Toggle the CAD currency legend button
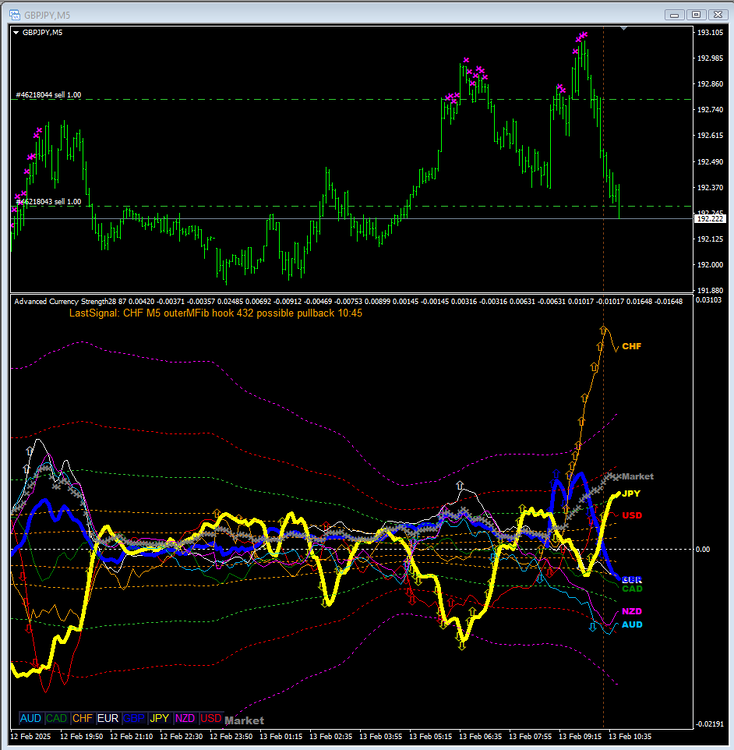This screenshot has width=734, height=750. click(56, 718)
